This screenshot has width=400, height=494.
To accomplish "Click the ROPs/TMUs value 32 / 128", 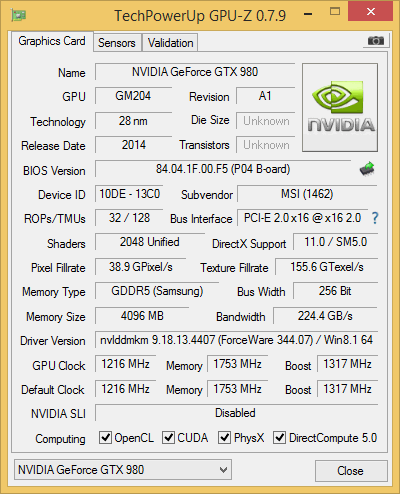I will (x=129, y=218).
